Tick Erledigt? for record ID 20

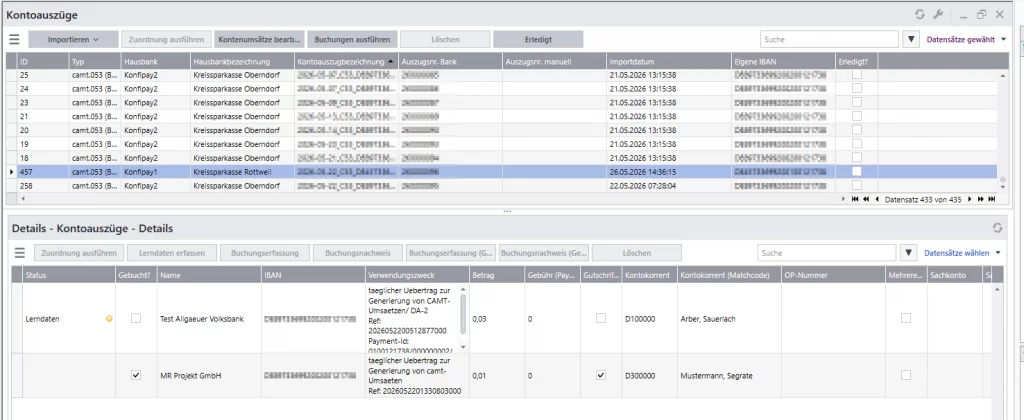point(856,130)
